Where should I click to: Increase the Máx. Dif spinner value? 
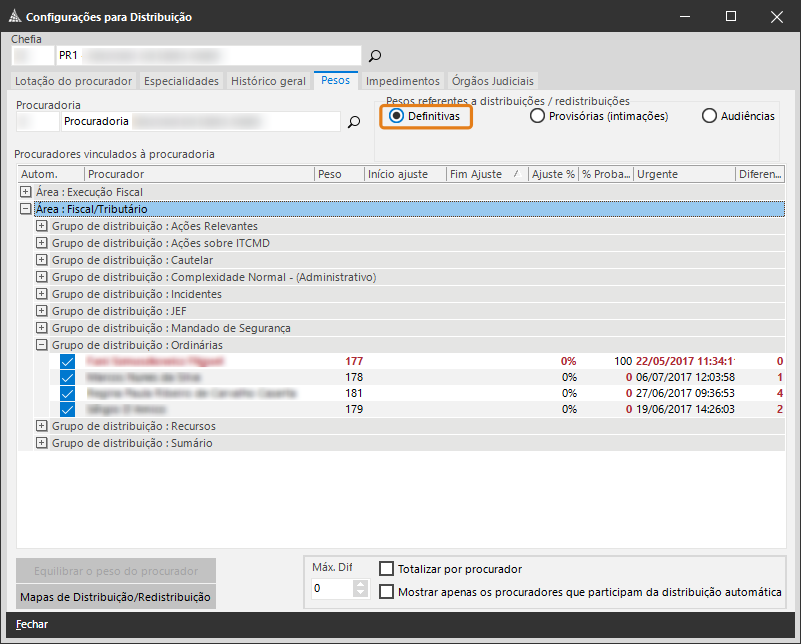[361, 584]
